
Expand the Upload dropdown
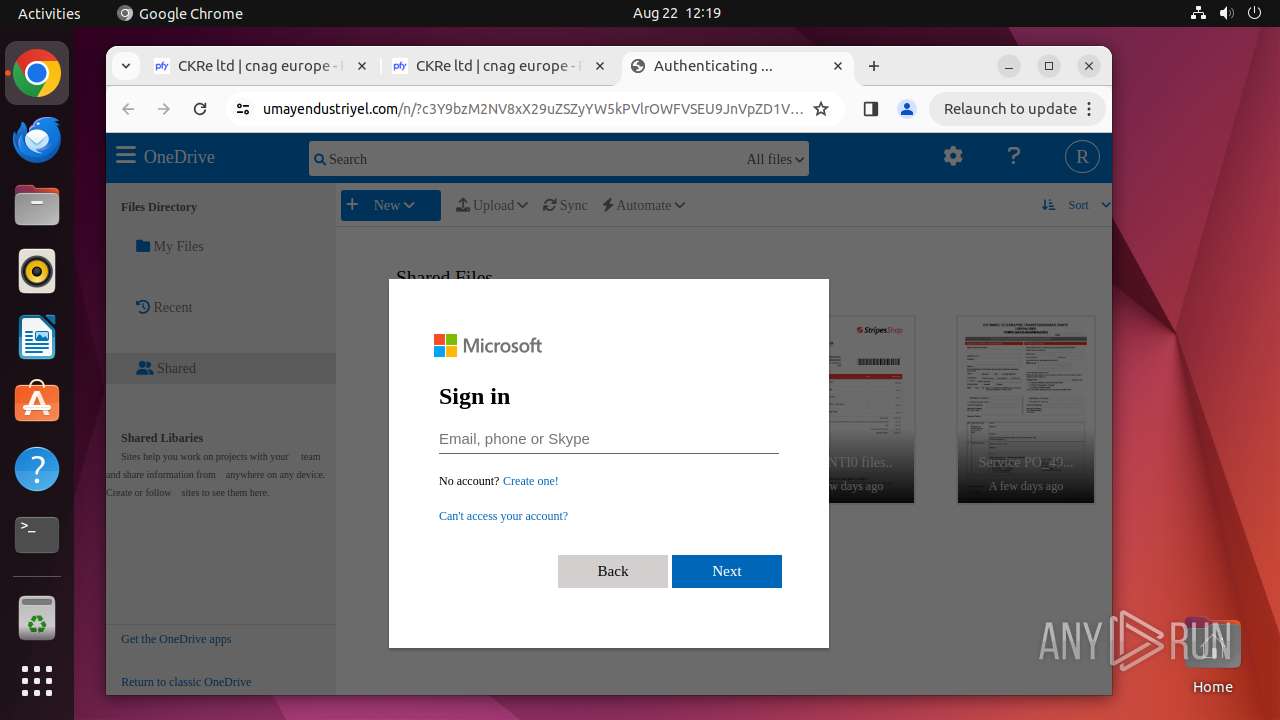492,205
